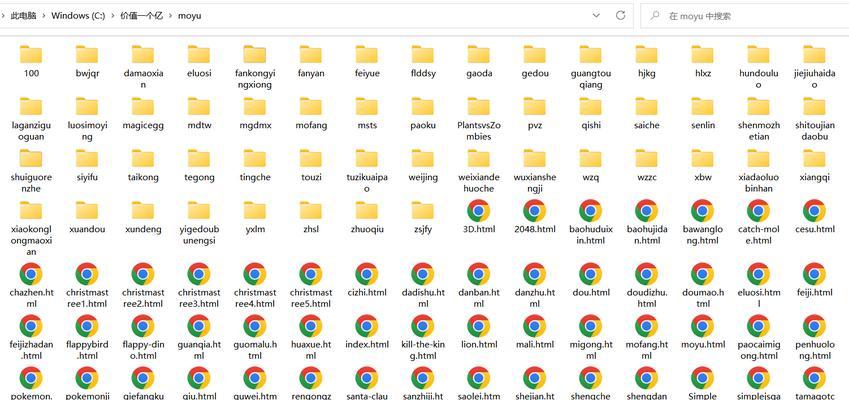
Task: Select the hundouluo folder
Action: point(758,54)
